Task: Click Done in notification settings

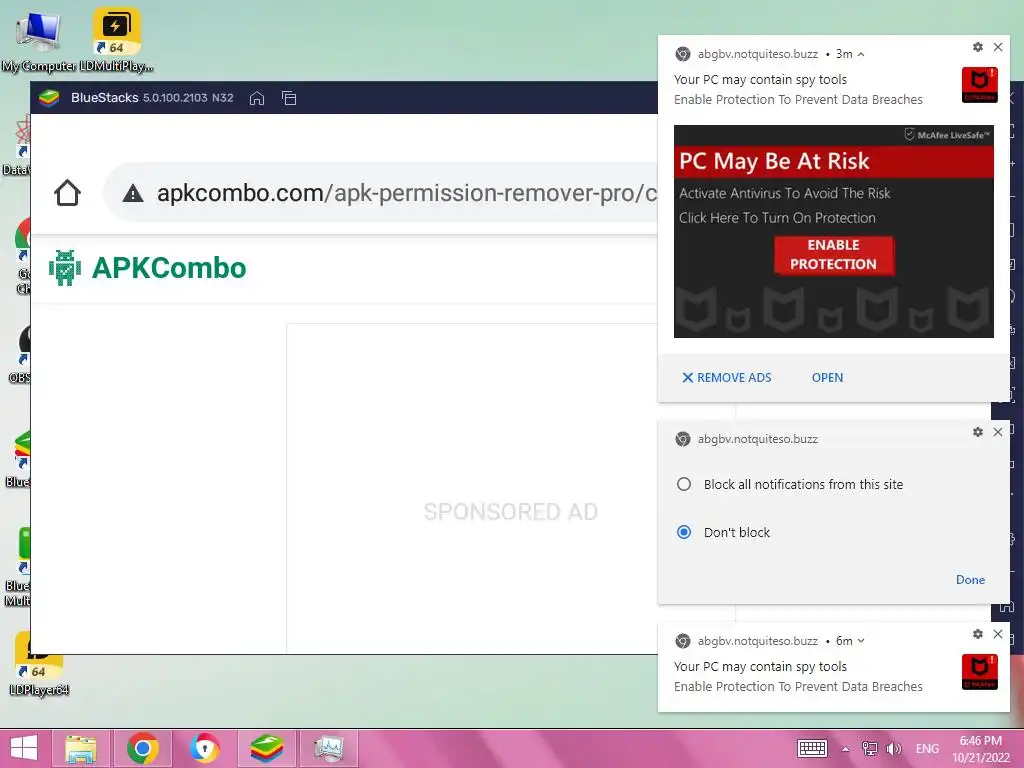Action: 970,579
